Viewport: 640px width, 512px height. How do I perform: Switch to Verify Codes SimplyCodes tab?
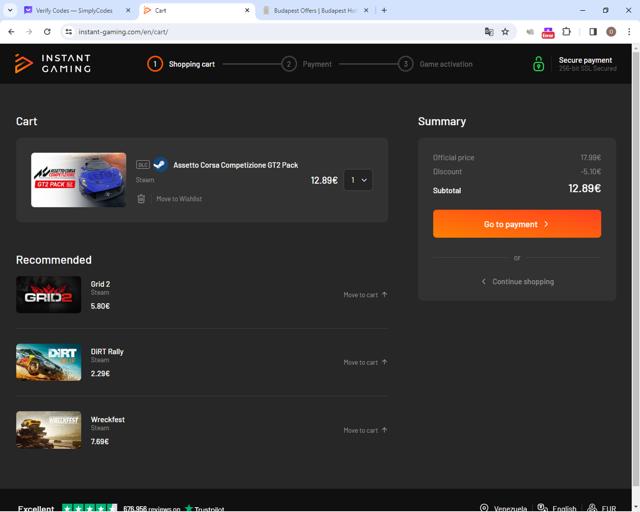coord(74,11)
